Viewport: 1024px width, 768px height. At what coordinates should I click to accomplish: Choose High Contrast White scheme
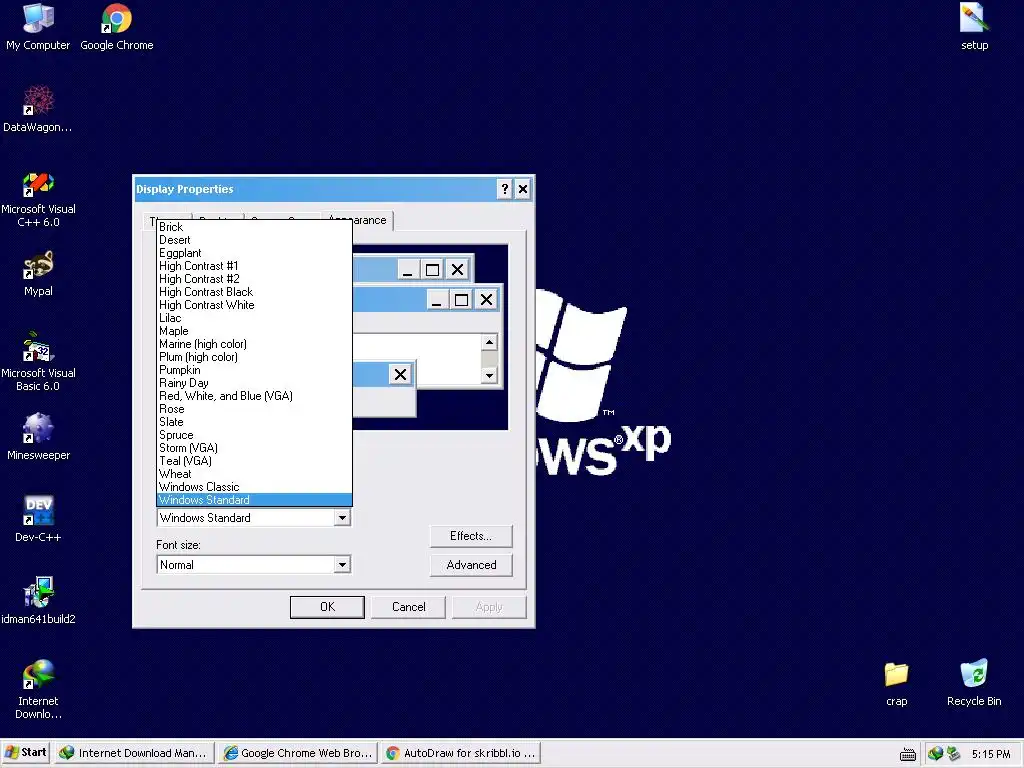(x=255, y=305)
